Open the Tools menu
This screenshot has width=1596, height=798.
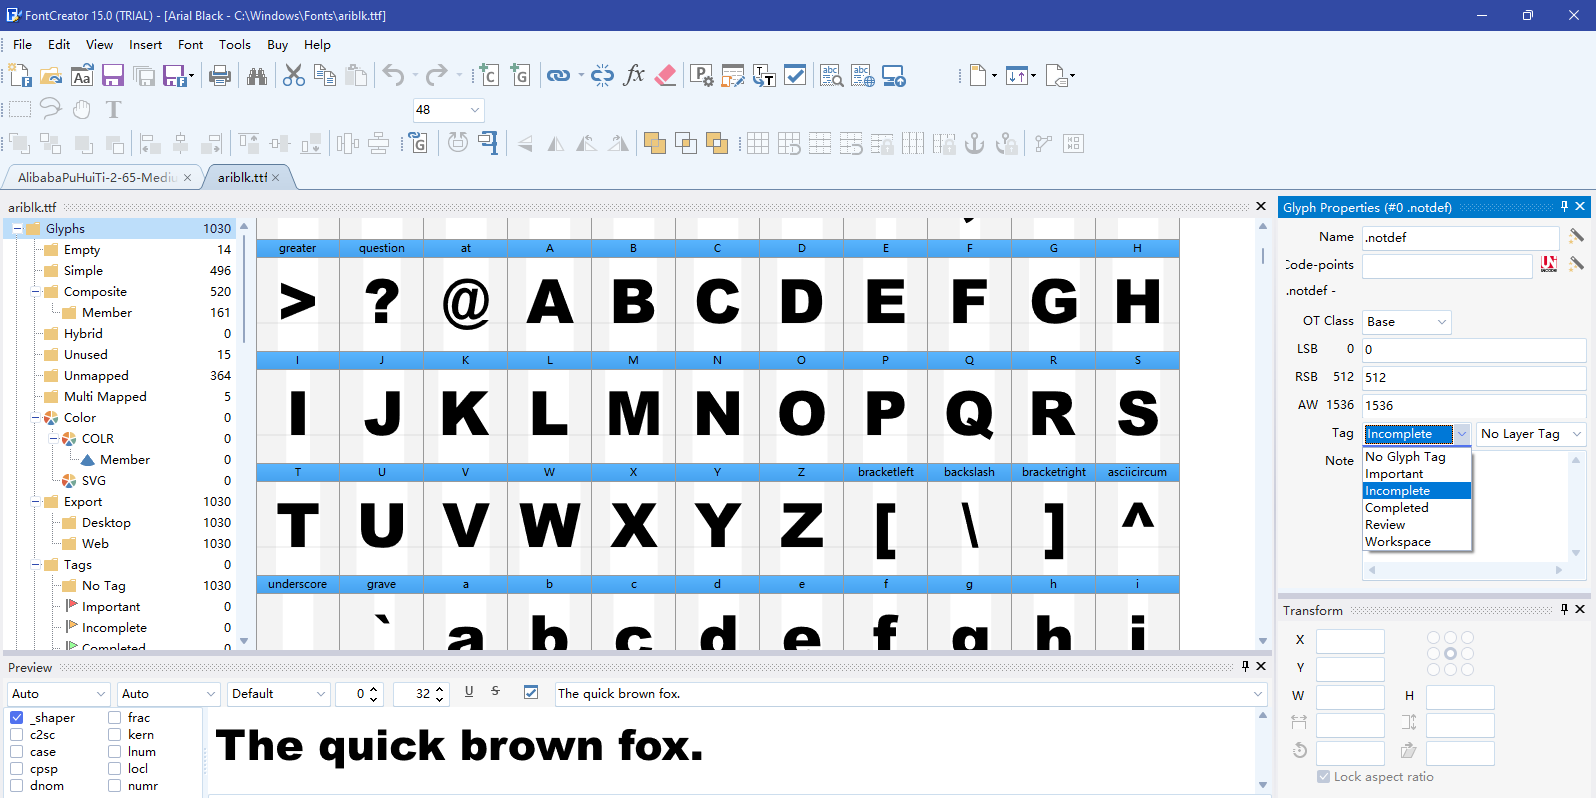(234, 44)
